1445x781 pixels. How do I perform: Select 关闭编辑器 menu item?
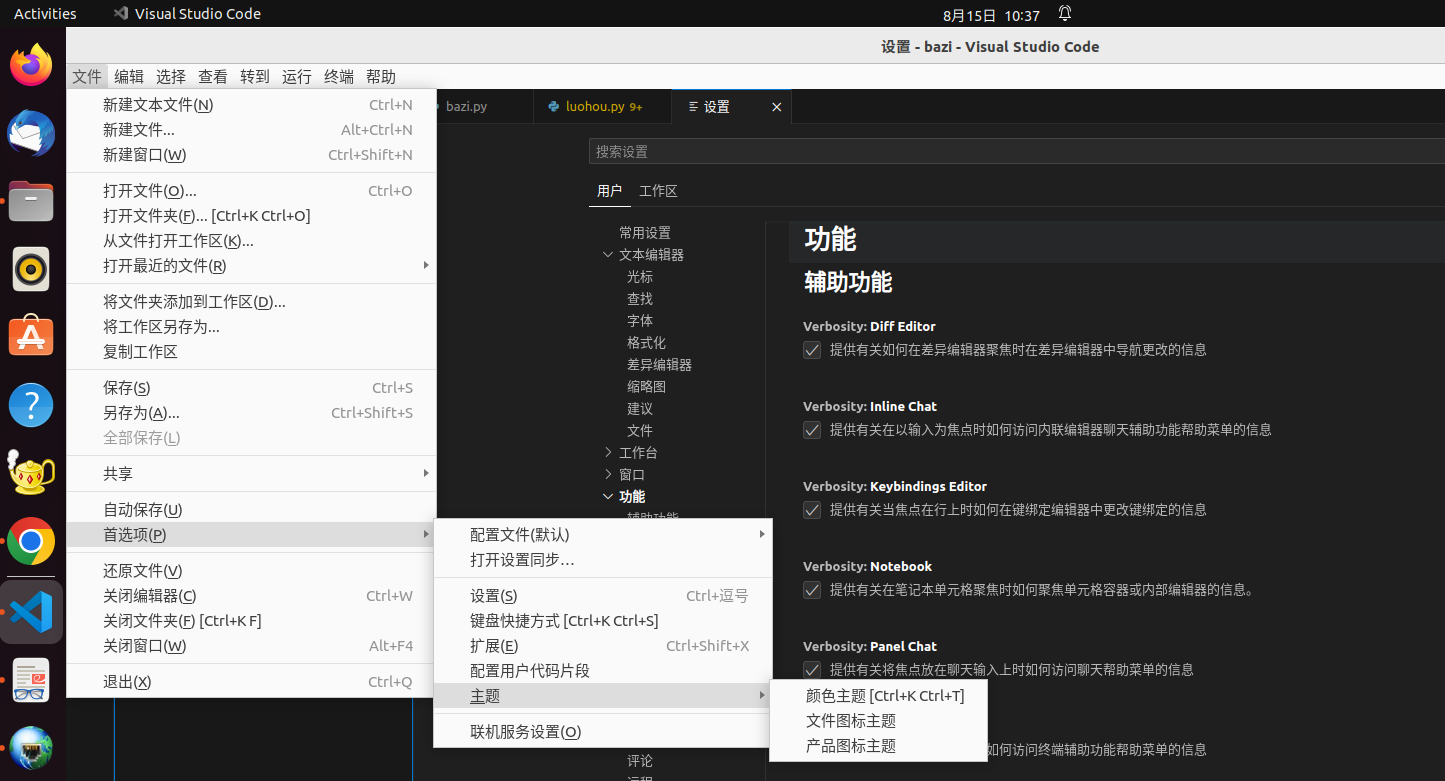click(251, 596)
